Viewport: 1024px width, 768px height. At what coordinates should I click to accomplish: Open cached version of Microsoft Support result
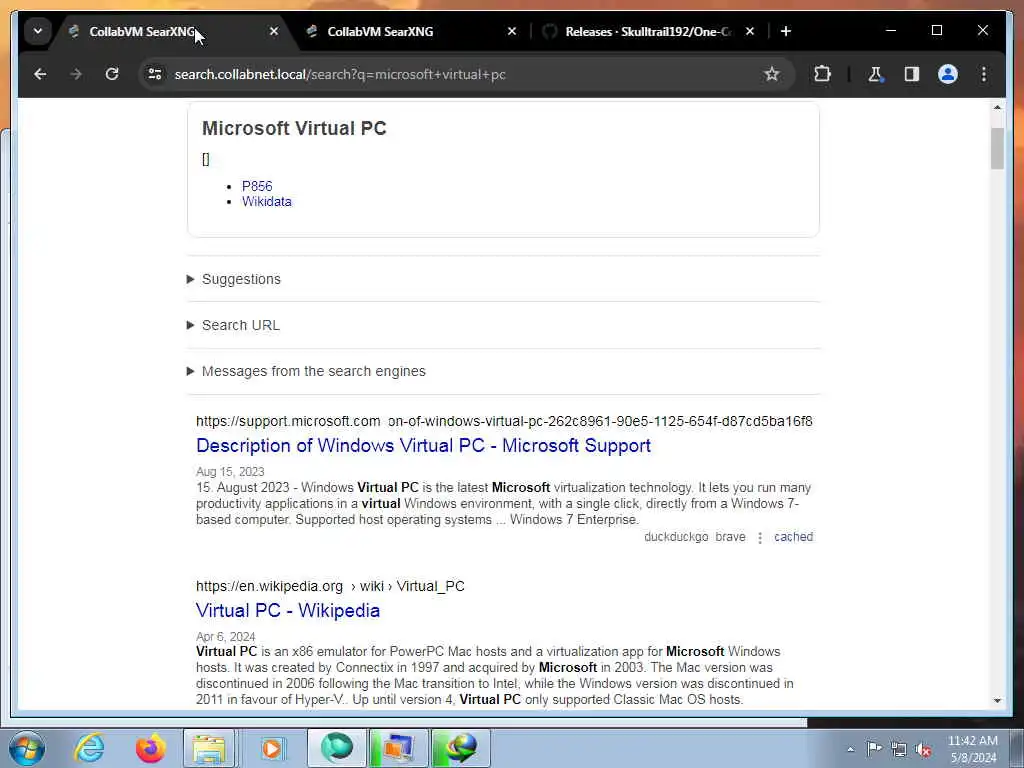[793, 537]
